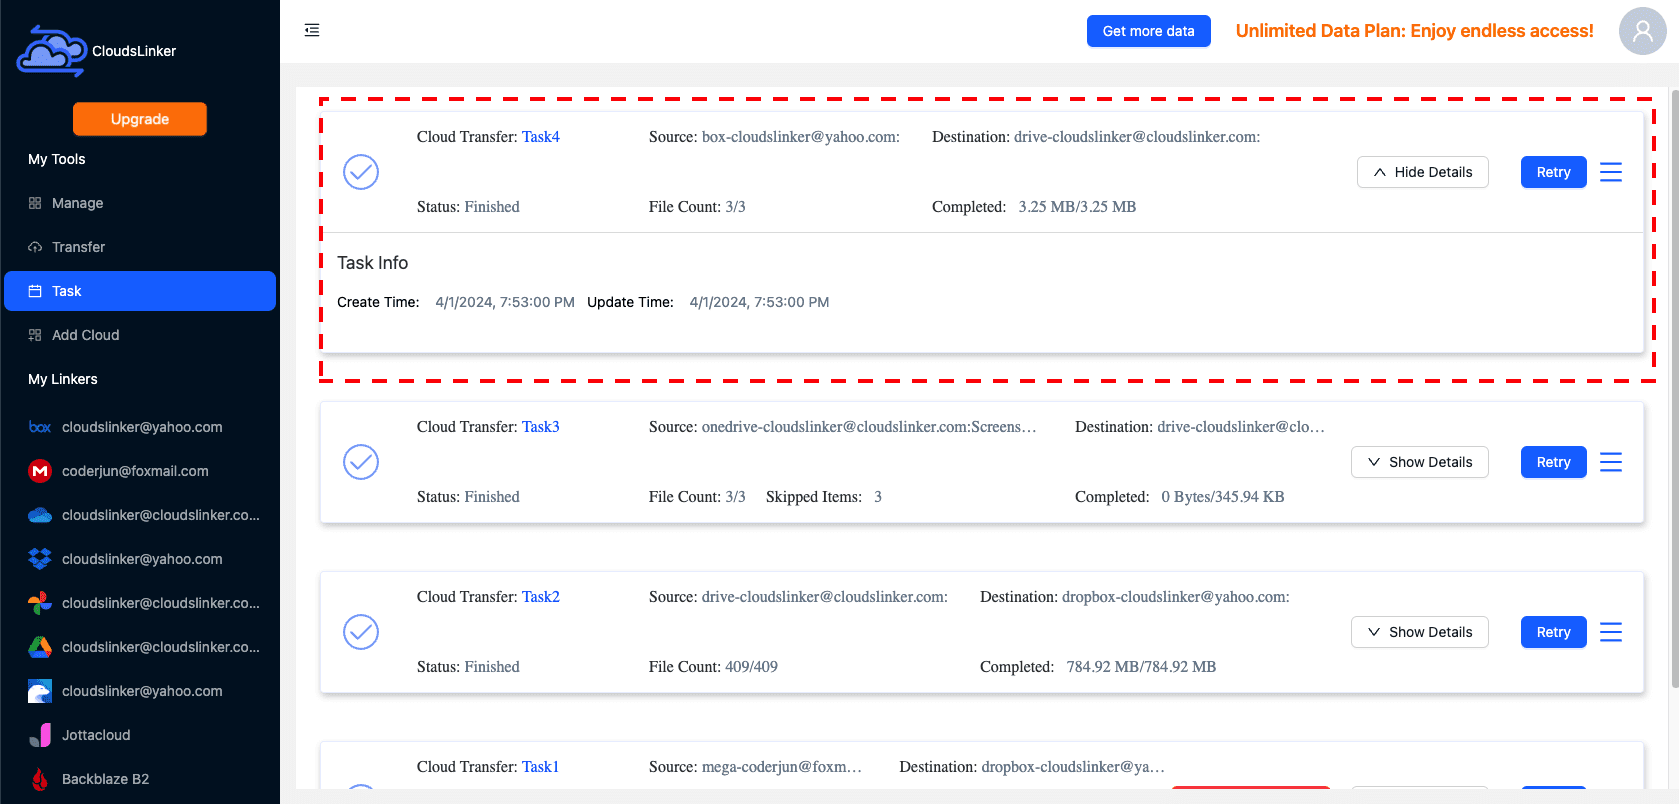Select the Box cloudslinker@yahoo.com linker
The height and width of the screenshot is (804, 1679).
click(140, 427)
